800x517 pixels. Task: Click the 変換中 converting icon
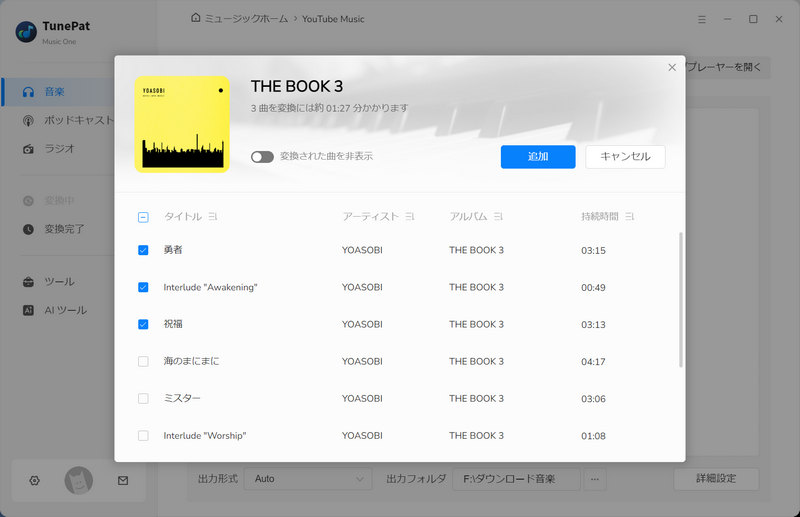[29, 201]
